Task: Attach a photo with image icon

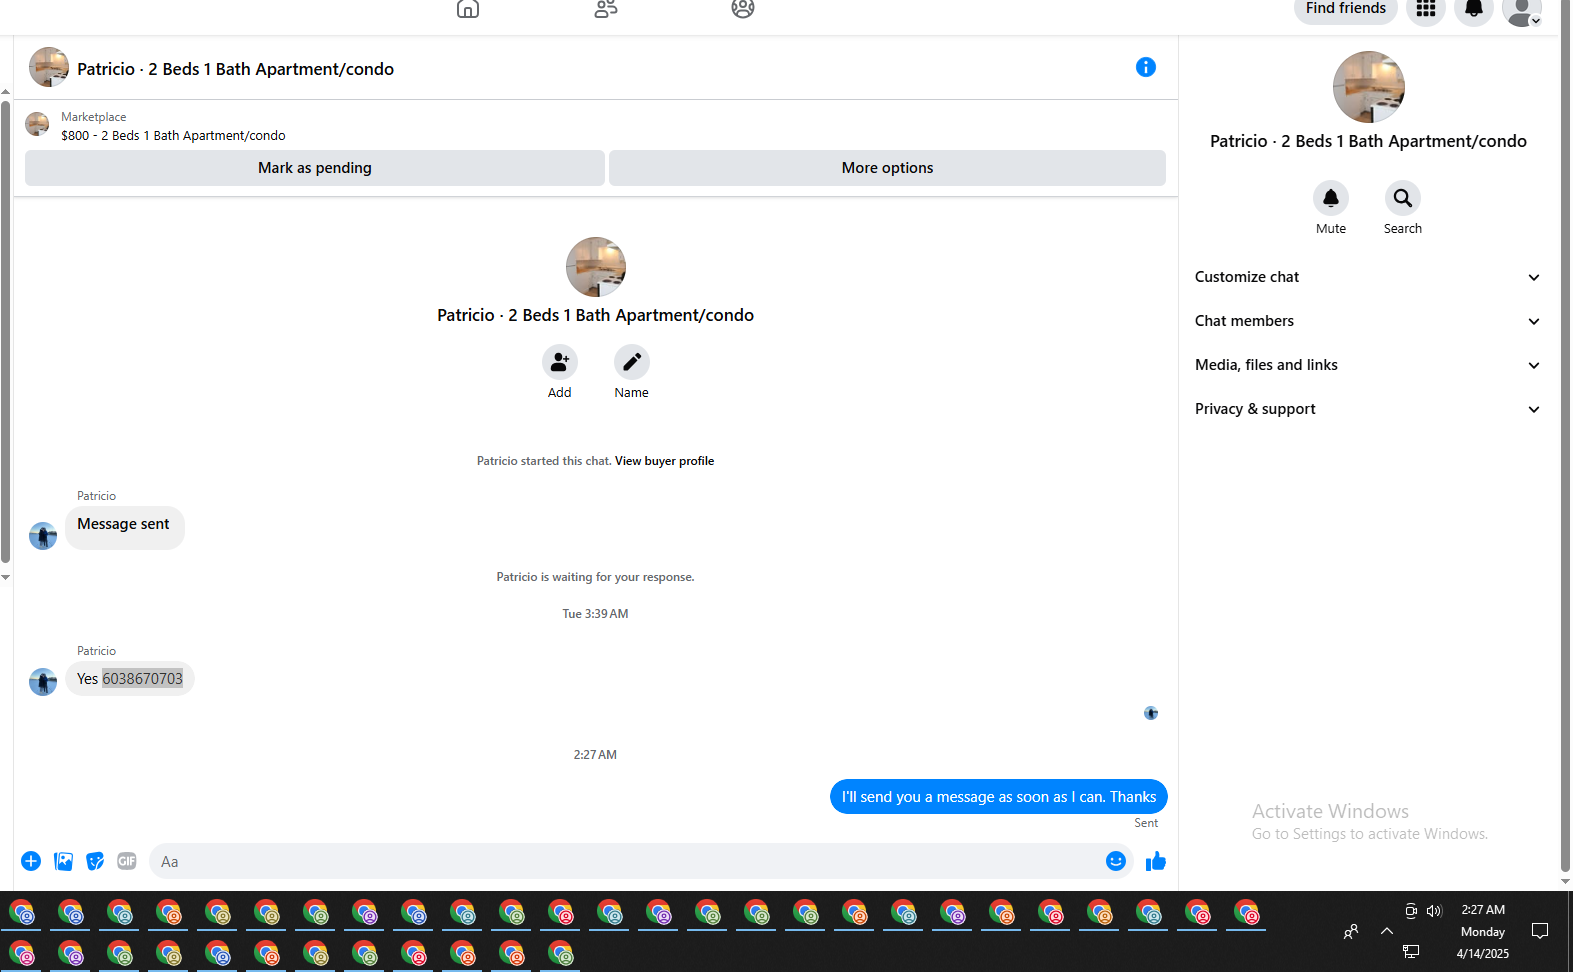Action: click(x=63, y=861)
